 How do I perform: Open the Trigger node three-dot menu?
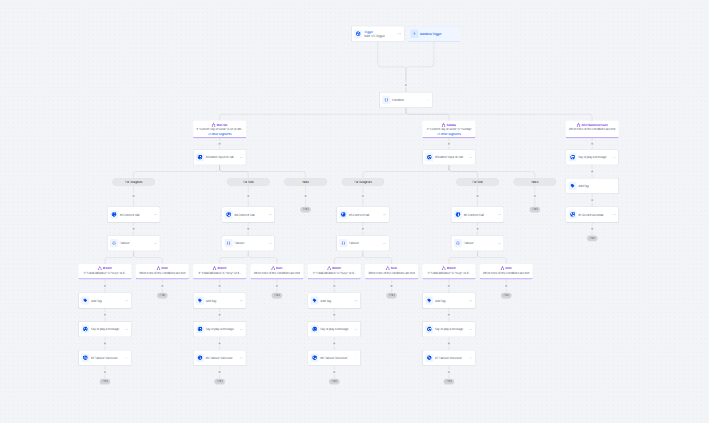click(399, 33)
